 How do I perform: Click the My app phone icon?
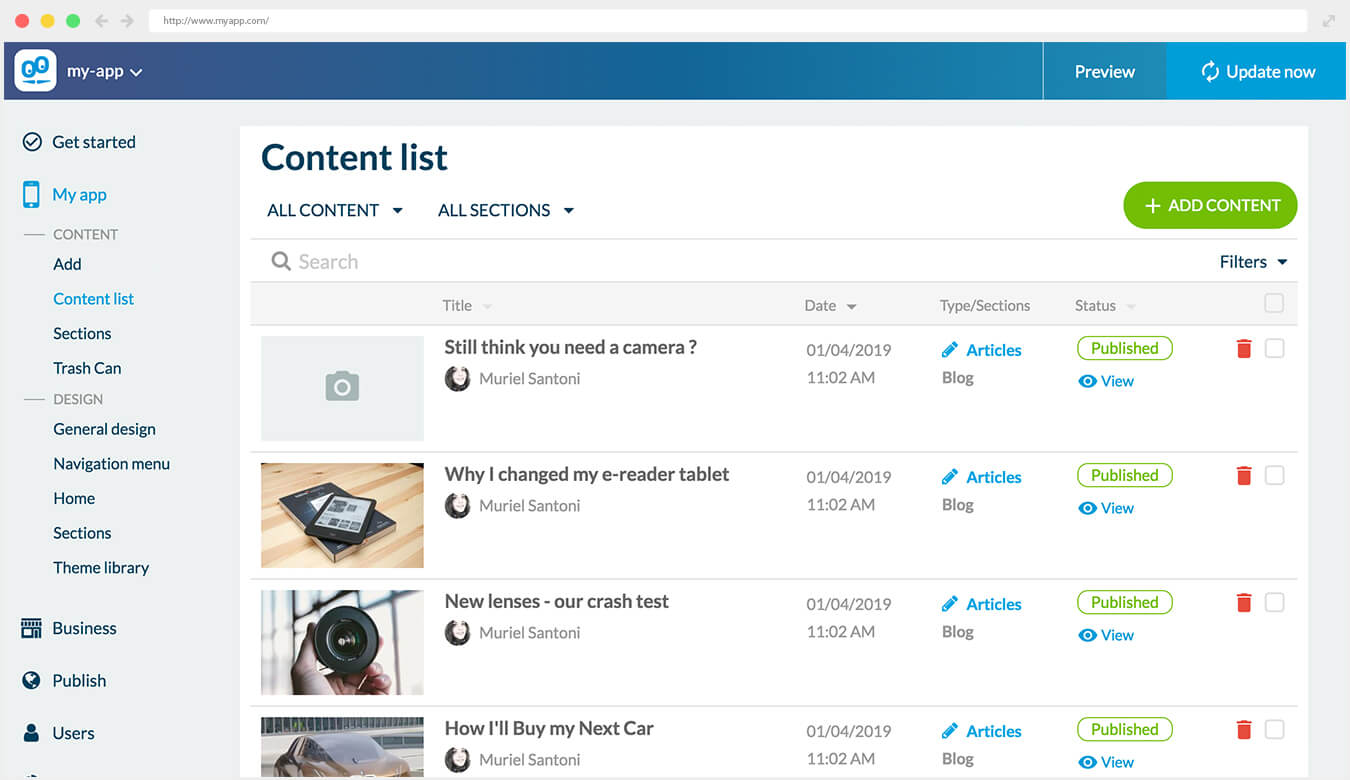pos(32,194)
